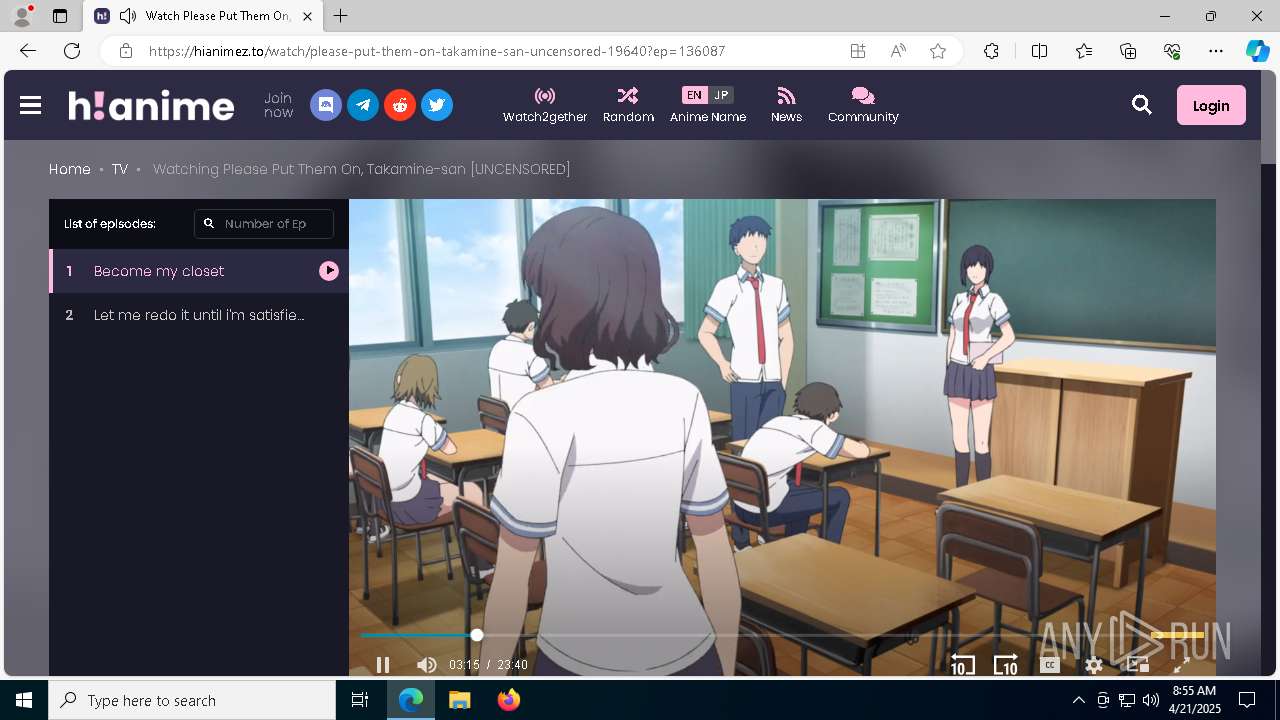The height and width of the screenshot is (720, 1280).
Task: Open the Telegram join link
Action: pyautogui.click(x=363, y=105)
